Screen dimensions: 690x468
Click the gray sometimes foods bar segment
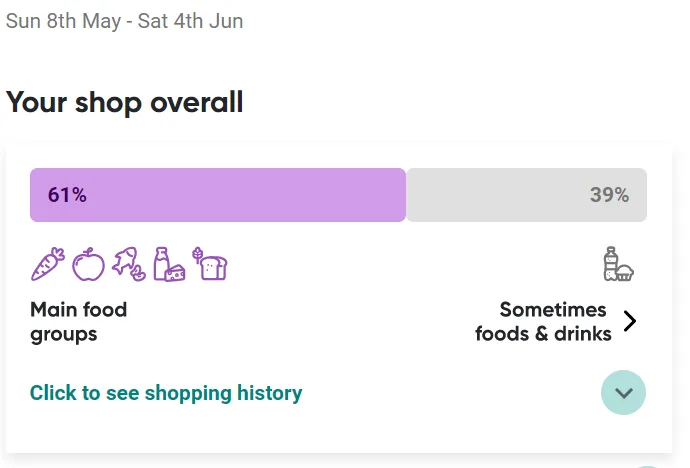526,195
